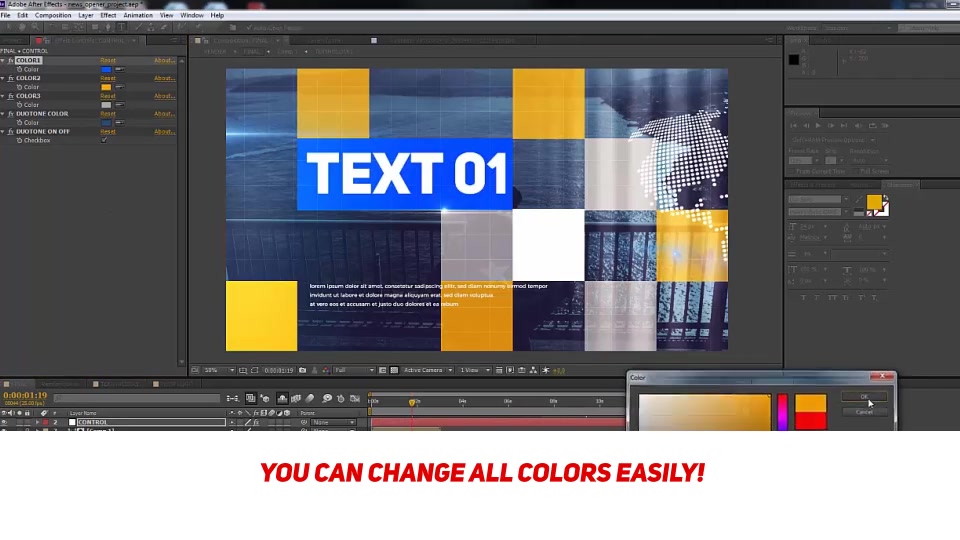The width and height of the screenshot is (960, 540).
Task: Click the COLOR1 blue color swatch
Action: 106,70
